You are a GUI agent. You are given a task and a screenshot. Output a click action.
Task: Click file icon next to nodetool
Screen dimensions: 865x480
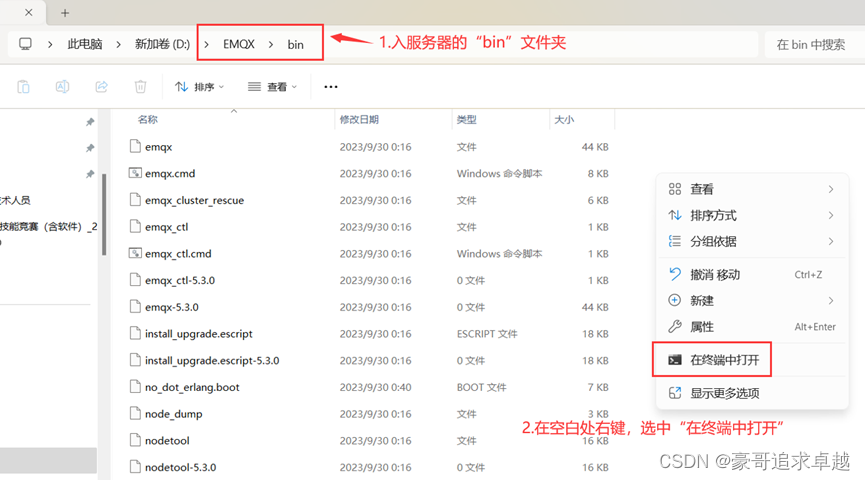tap(135, 440)
